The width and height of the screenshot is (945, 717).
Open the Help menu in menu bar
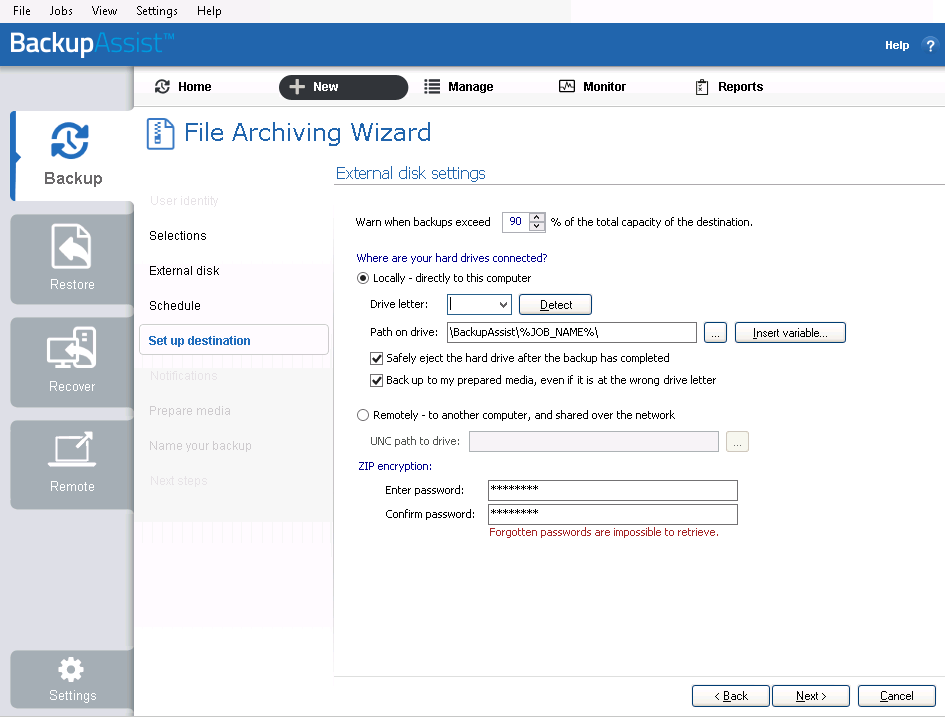click(x=209, y=11)
